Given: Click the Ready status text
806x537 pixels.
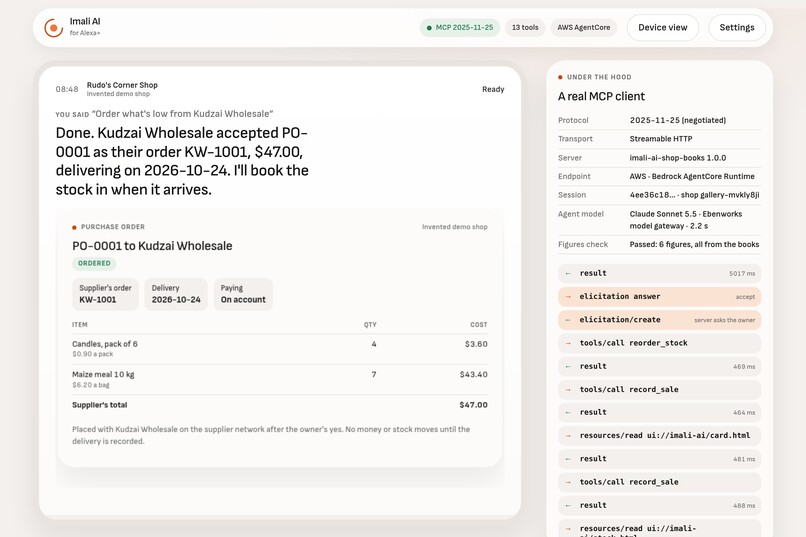Looking at the screenshot, I should pos(493,89).
